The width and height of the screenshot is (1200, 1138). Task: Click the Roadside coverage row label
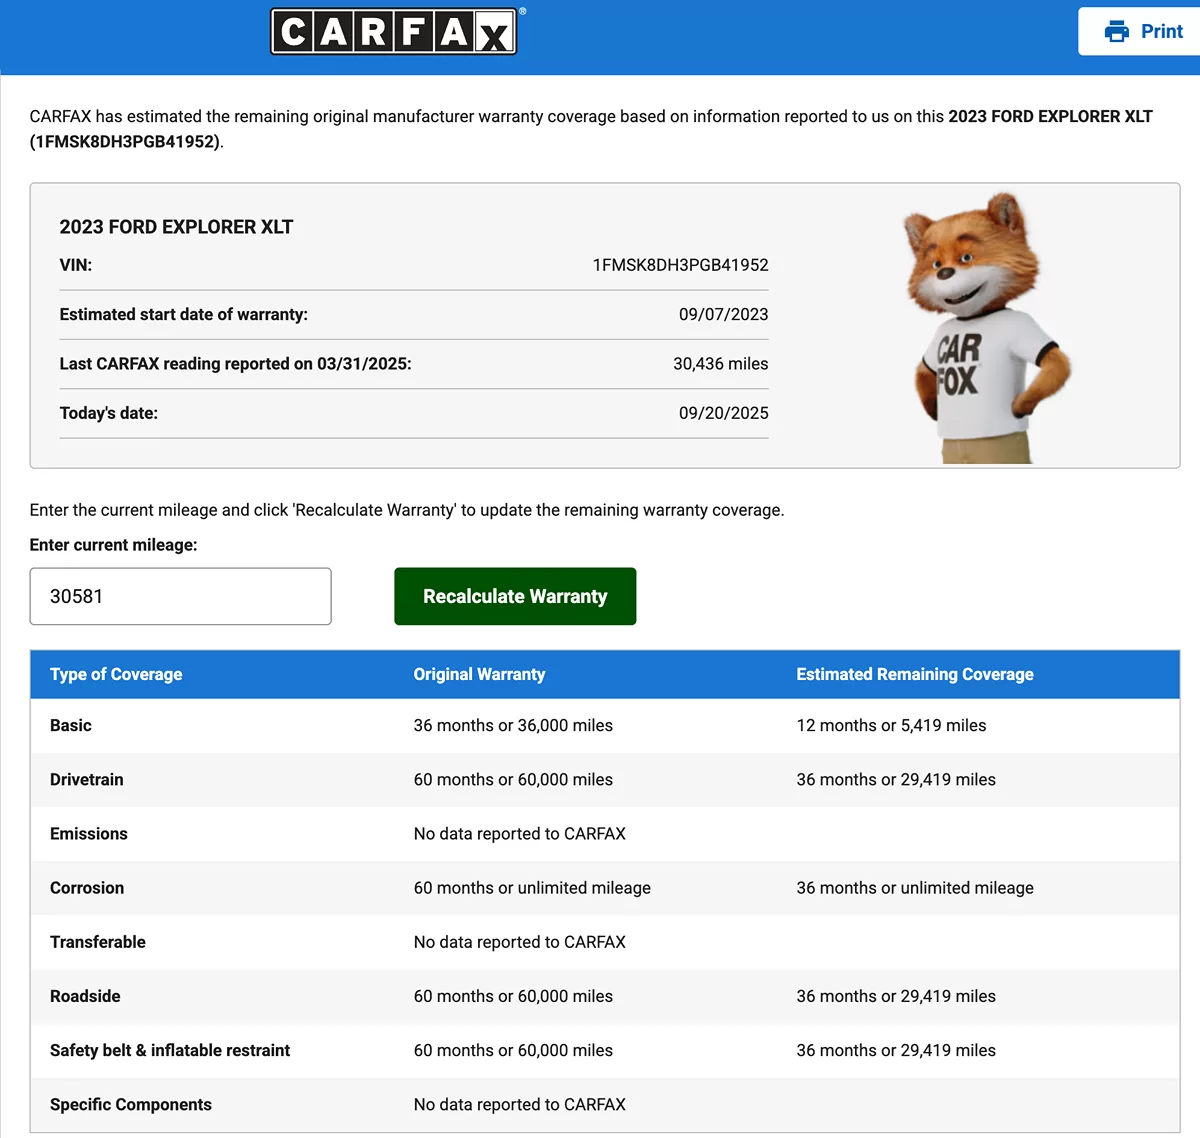coord(85,996)
